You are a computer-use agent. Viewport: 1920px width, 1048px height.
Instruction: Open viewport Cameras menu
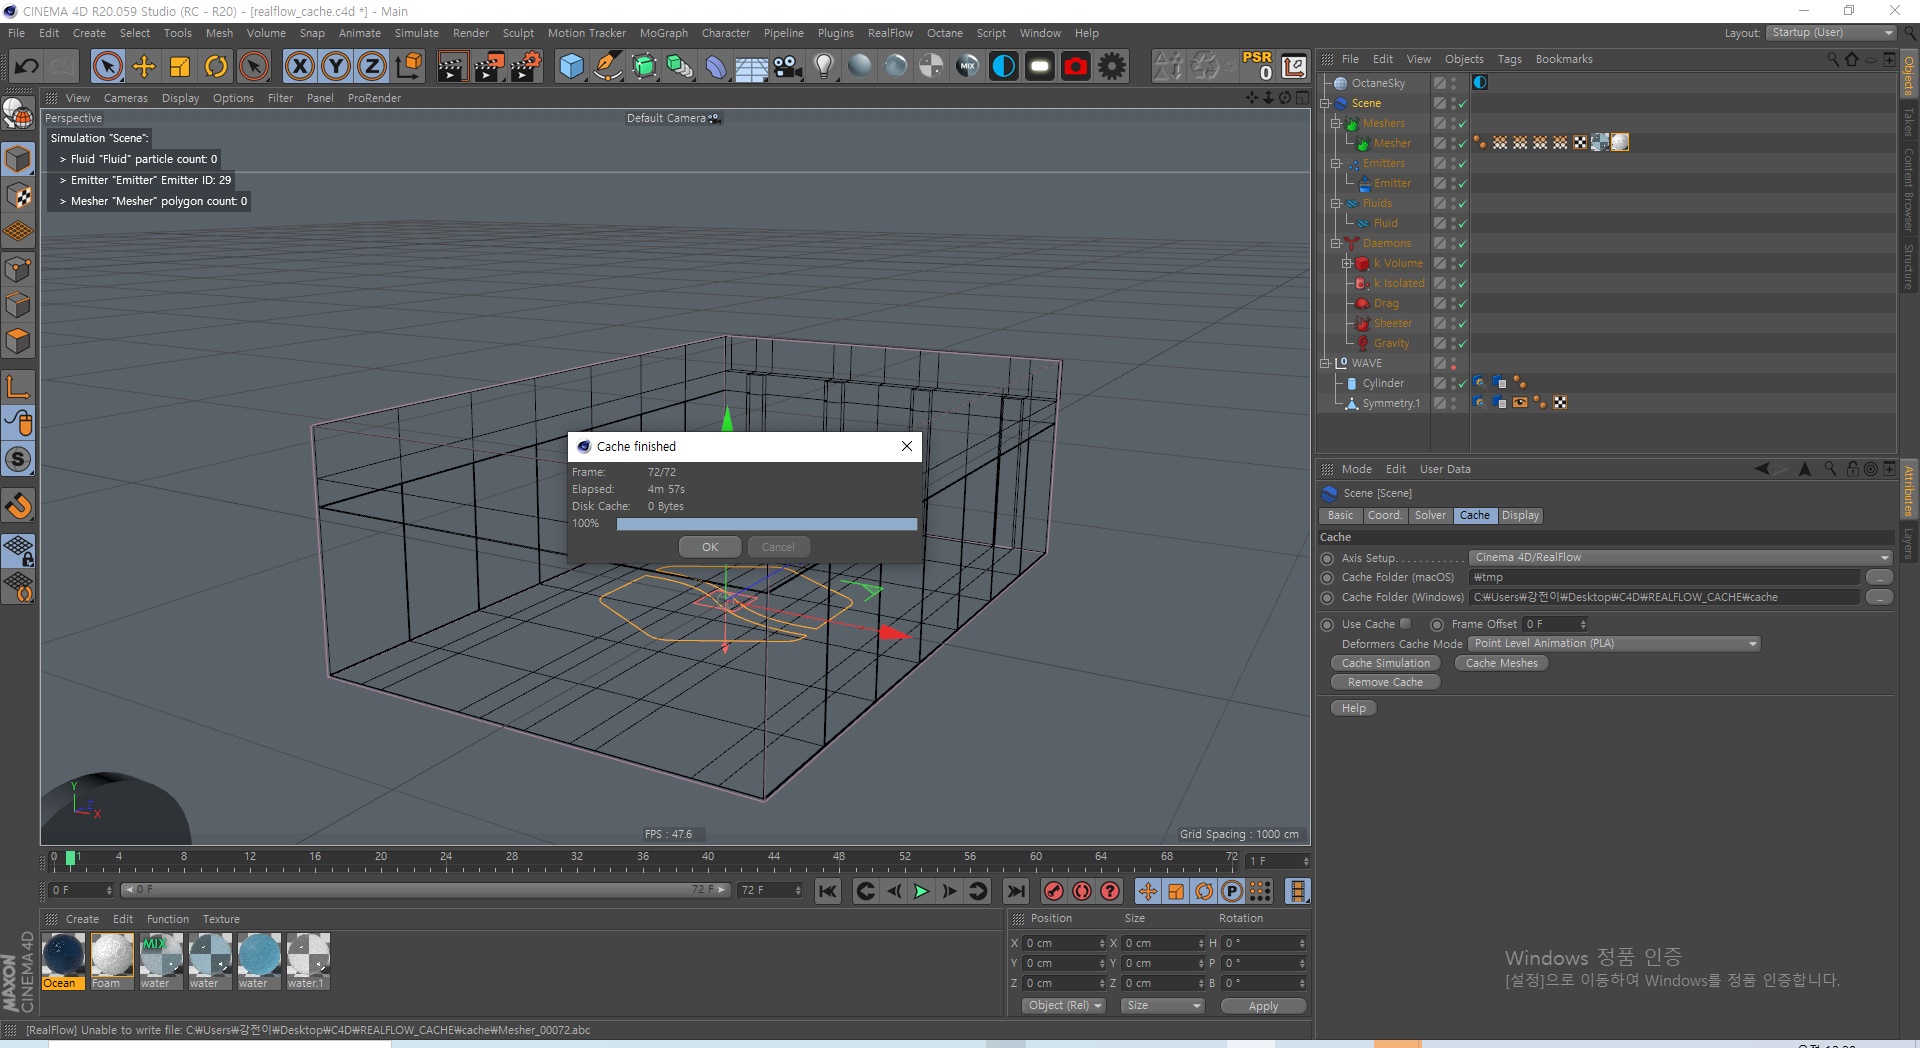(125, 98)
